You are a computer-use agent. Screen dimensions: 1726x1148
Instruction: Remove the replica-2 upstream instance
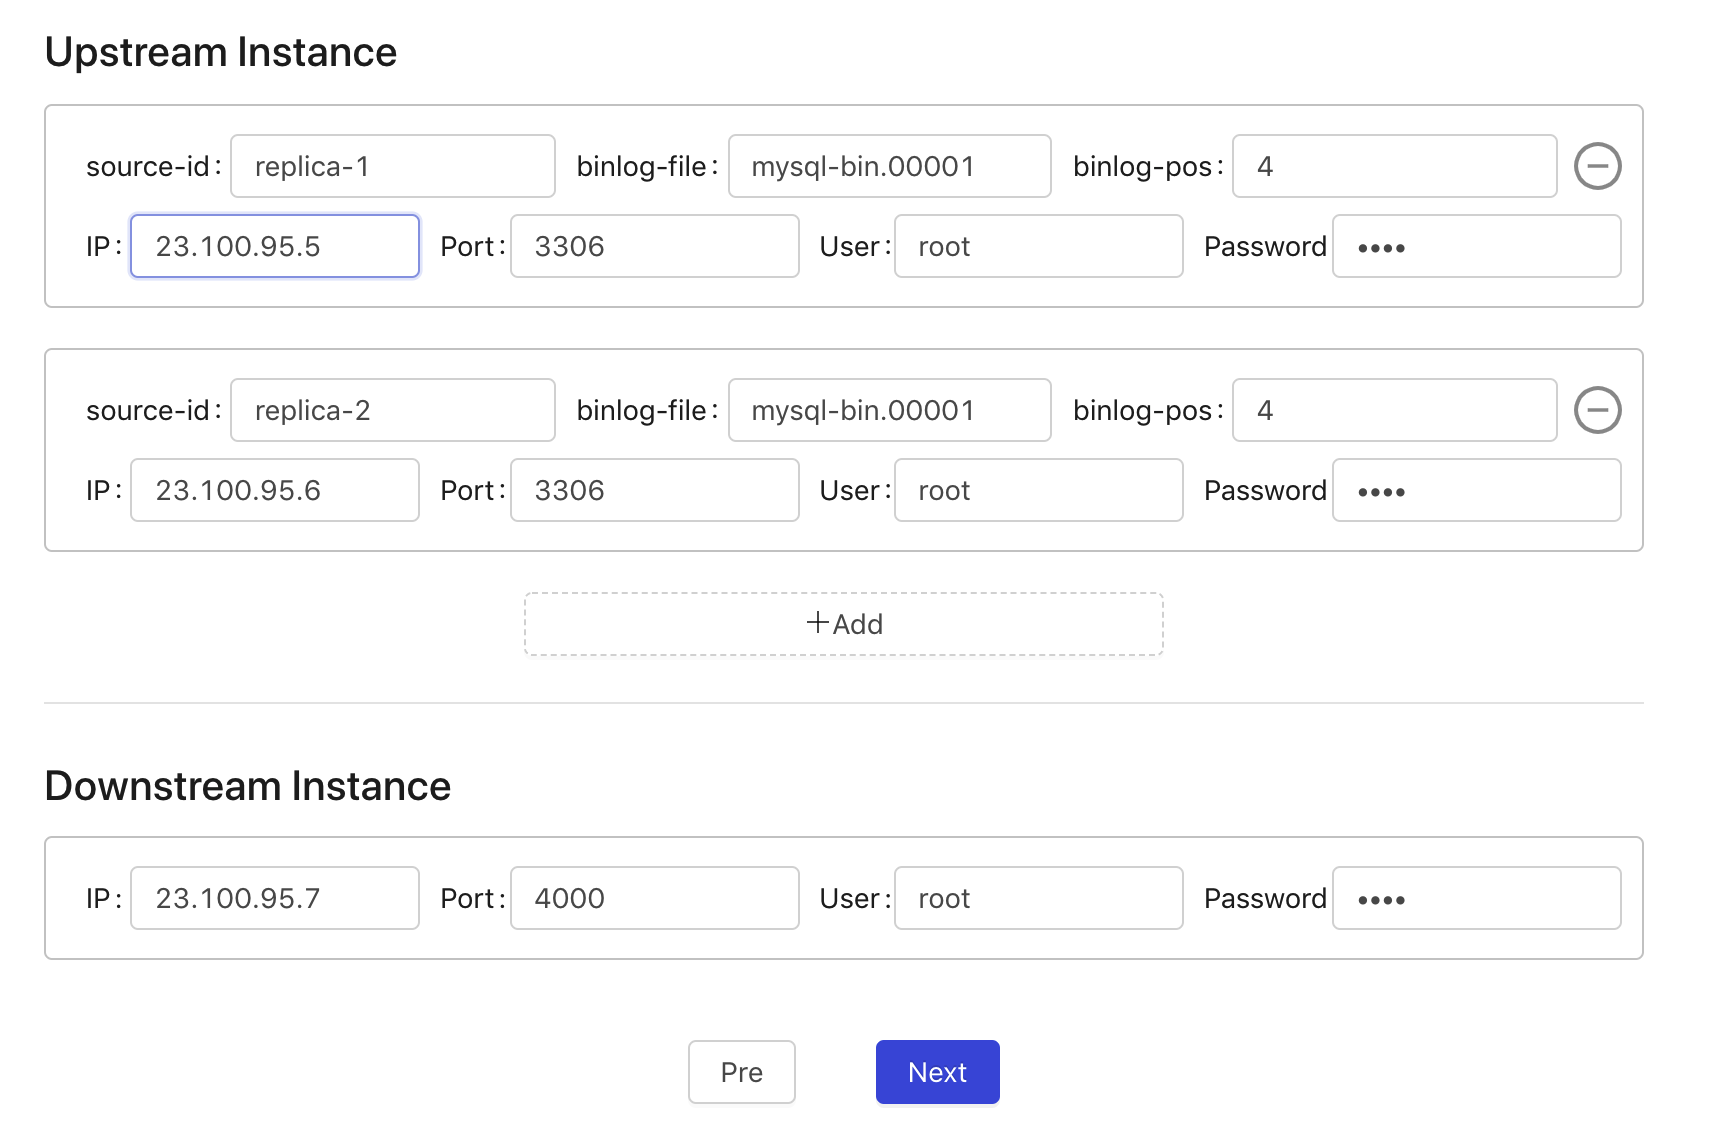click(x=1597, y=410)
